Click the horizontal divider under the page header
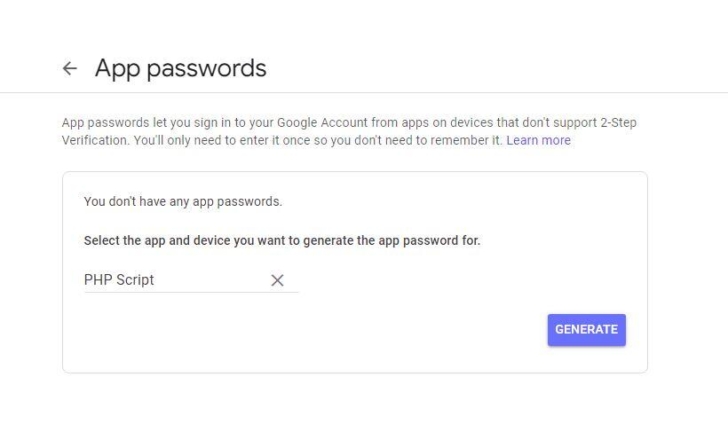This screenshot has height=440, width=728. [x=364, y=93]
